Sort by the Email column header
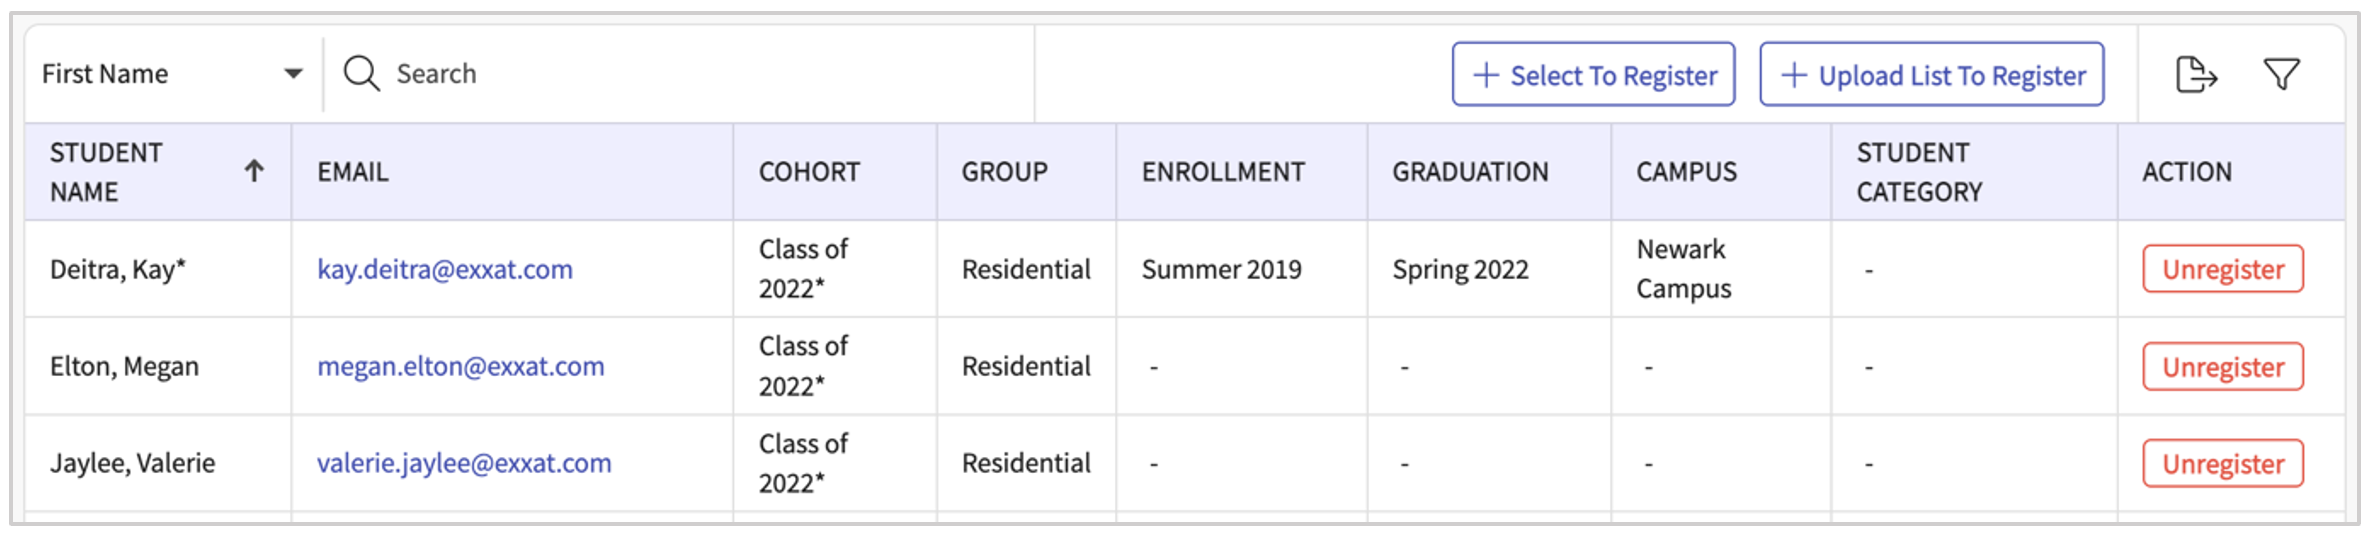The height and width of the screenshot is (534, 2370). click(353, 172)
